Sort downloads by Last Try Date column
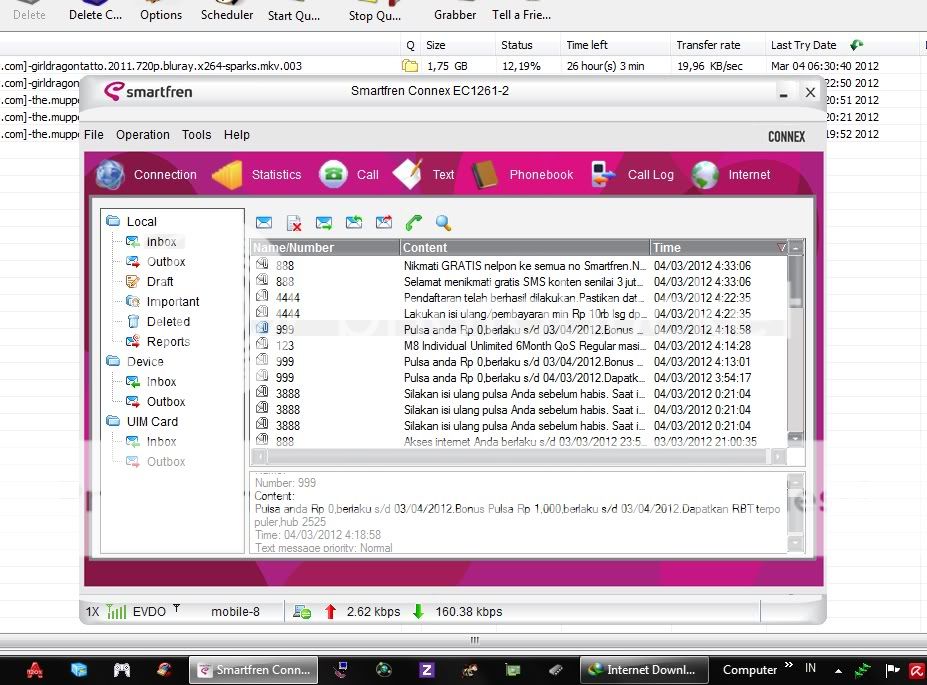Viewport: 927px width, 685px height. tap(842, 45)
